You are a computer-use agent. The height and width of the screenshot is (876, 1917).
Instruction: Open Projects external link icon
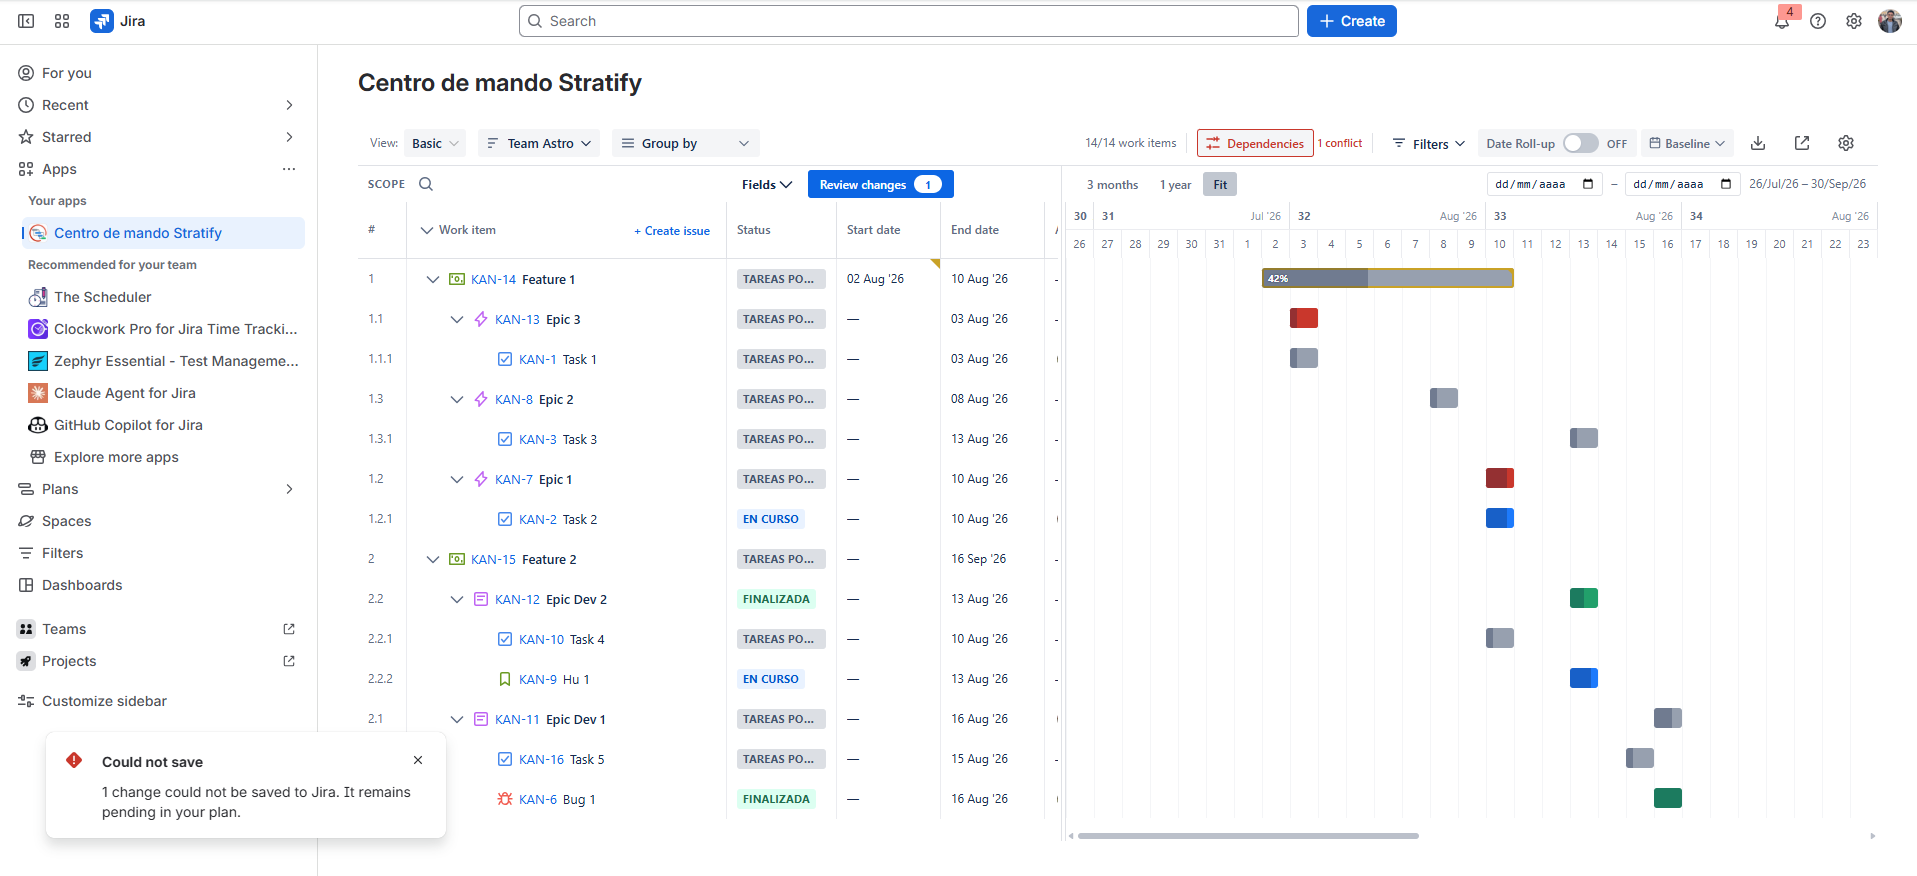point(289,661)
